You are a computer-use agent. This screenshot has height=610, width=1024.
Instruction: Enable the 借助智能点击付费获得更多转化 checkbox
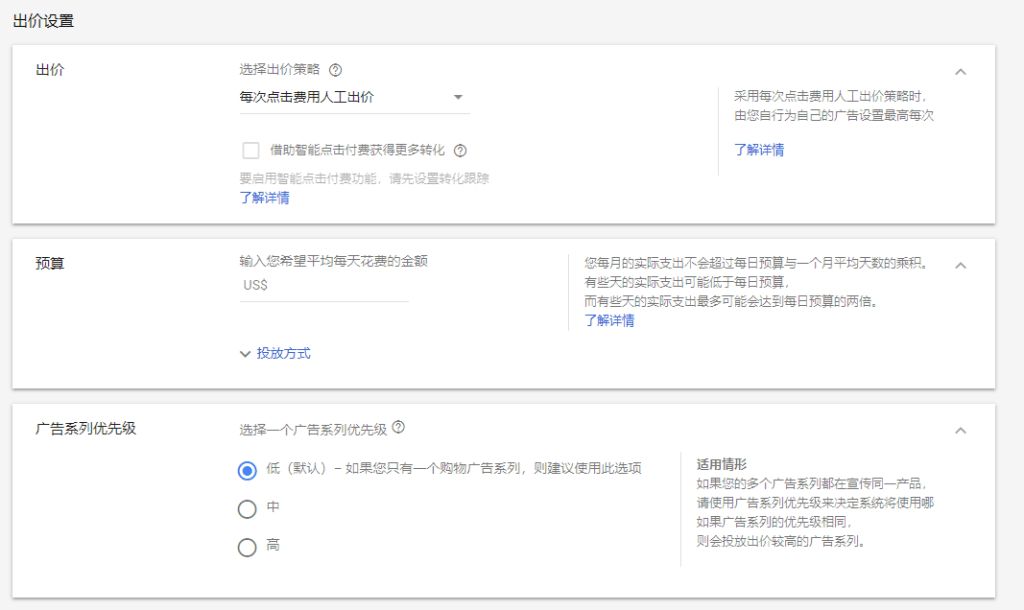point(251,151)
